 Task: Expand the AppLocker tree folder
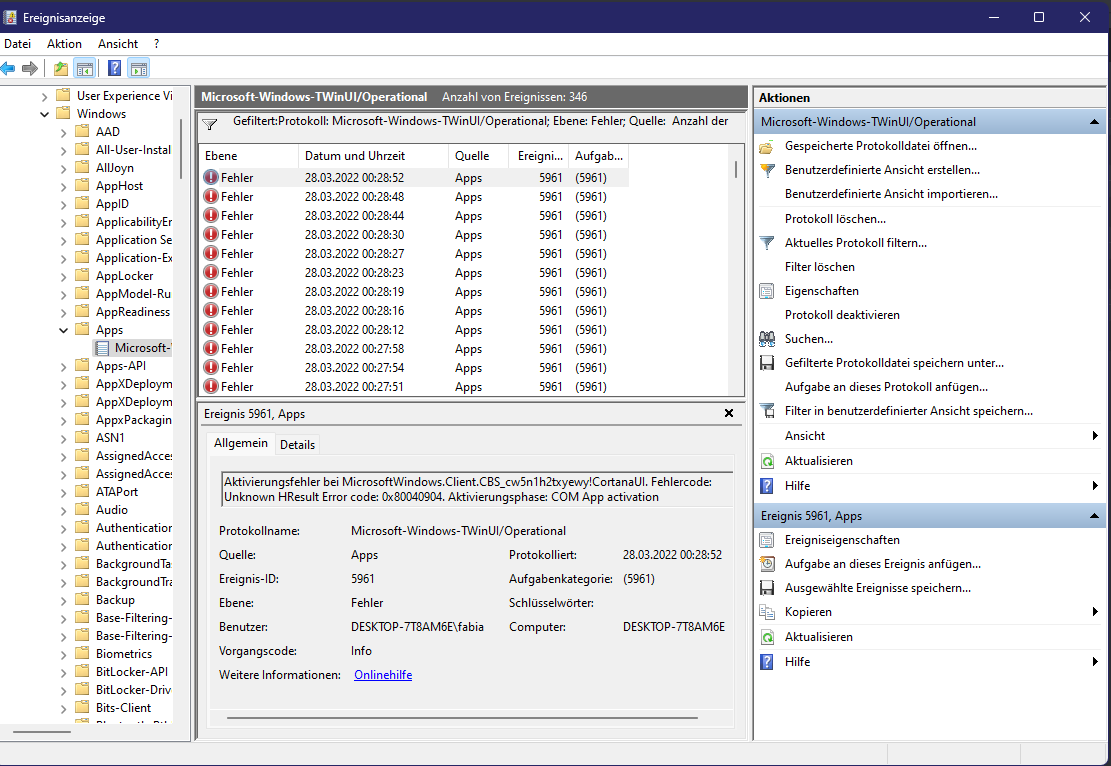point(64,276)
